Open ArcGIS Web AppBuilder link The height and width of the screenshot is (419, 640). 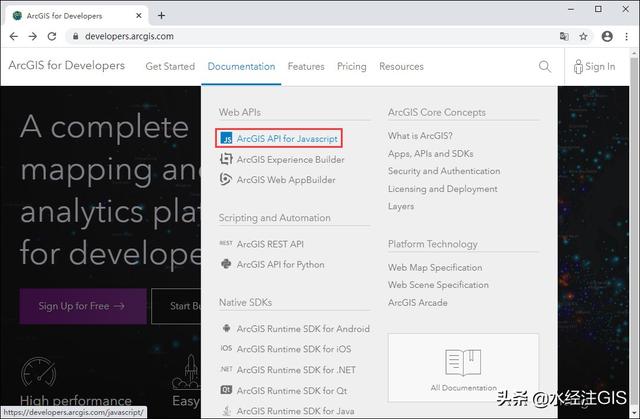pos(286,180)
